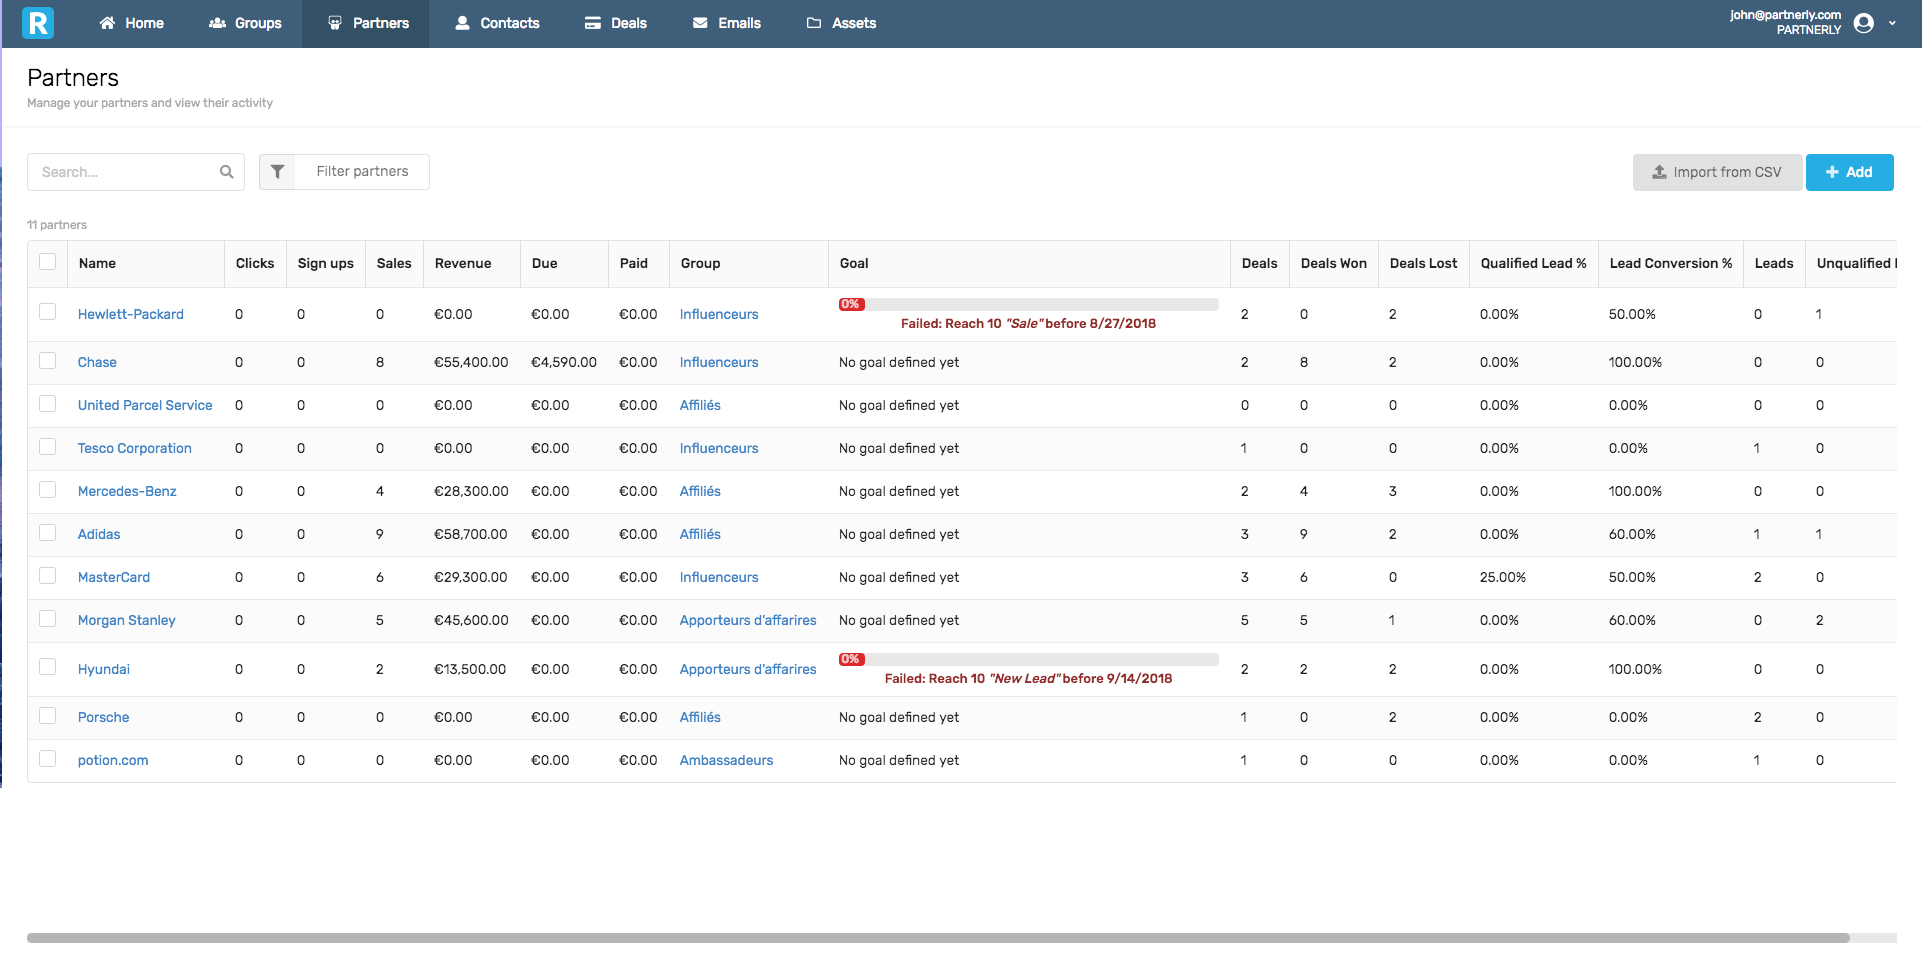
Task: Click the Contacts person icon
Action: (x=462, y=23)
